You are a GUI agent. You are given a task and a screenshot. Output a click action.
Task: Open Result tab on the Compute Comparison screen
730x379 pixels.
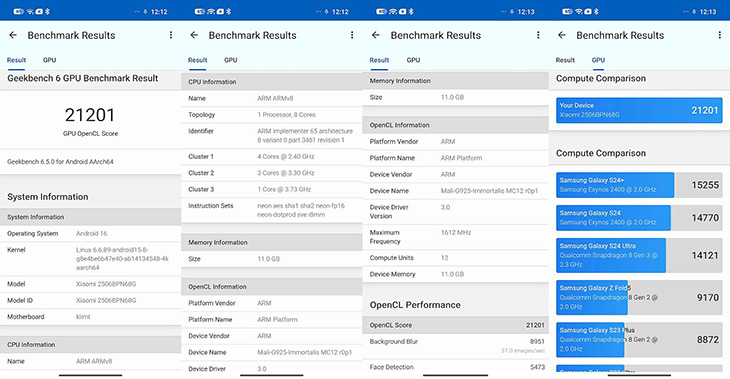pyautogui.click(x=565, y=60)
